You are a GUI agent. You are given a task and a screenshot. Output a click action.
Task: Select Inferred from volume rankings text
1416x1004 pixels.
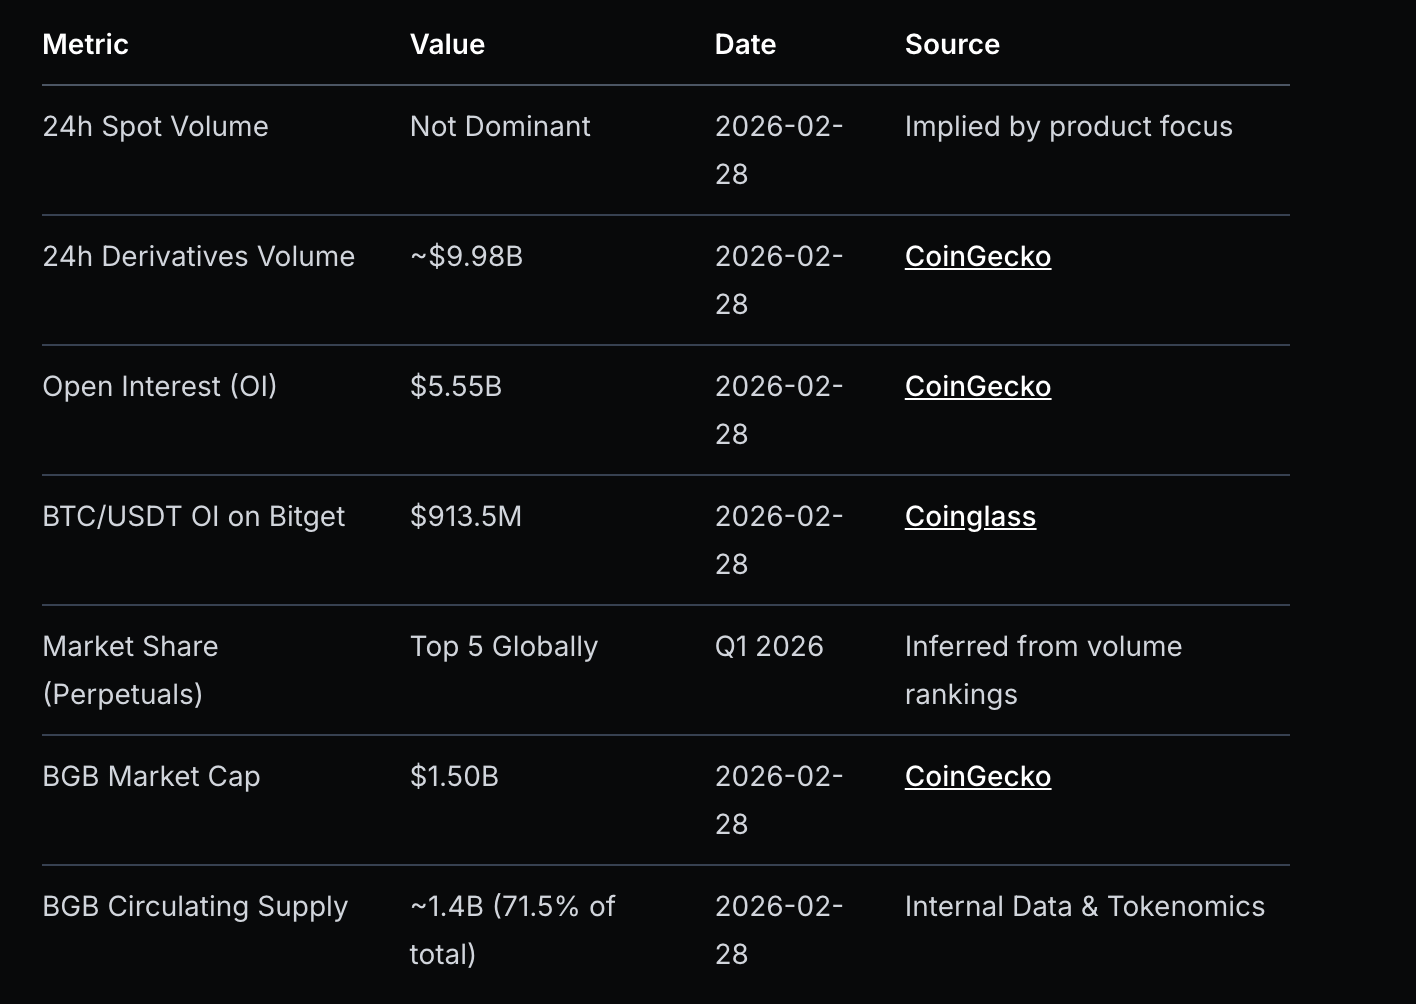tap(1043, 670)
